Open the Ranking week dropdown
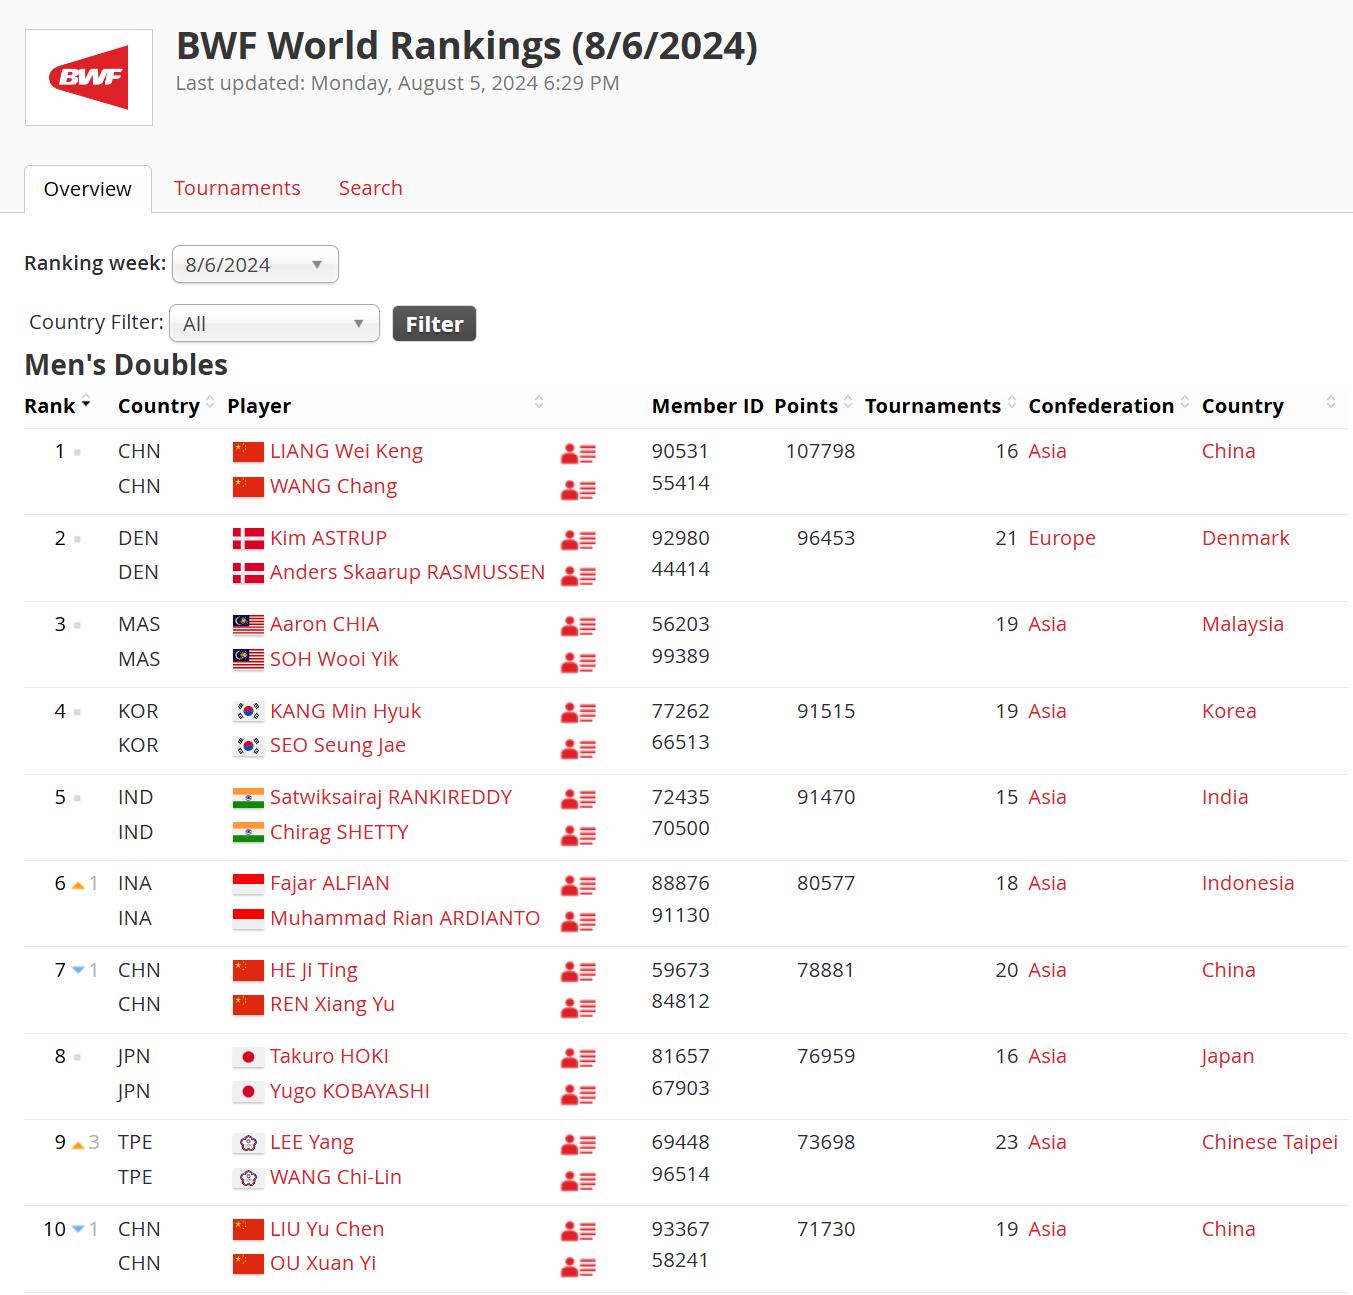 tap(255, 264)
